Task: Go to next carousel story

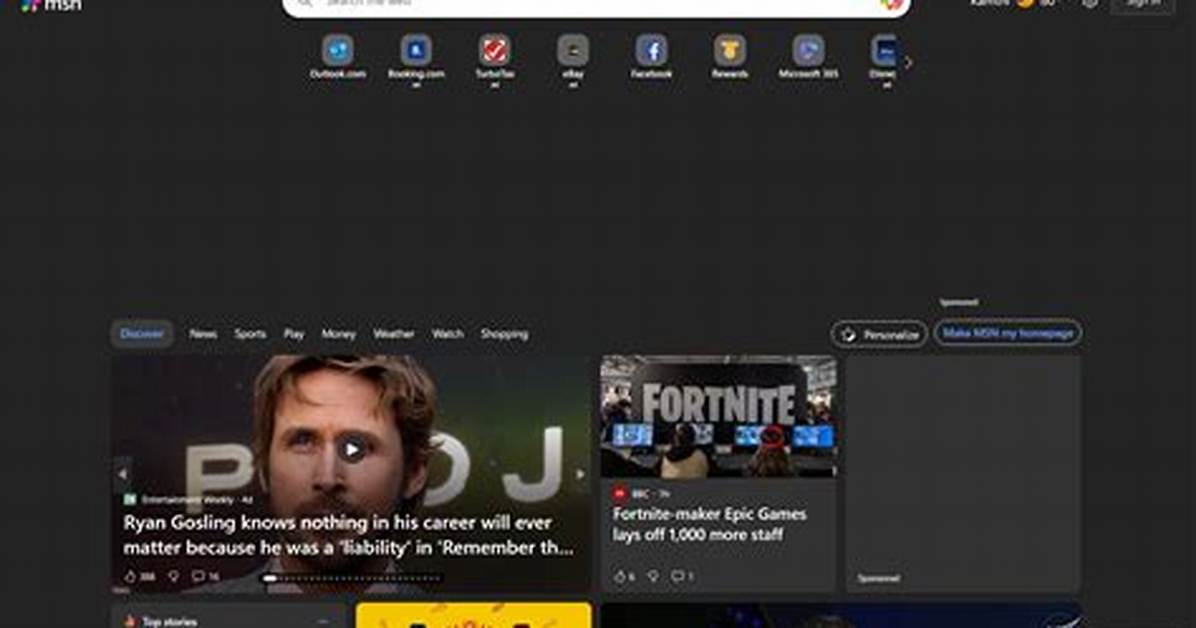Action: coord(580,474)
